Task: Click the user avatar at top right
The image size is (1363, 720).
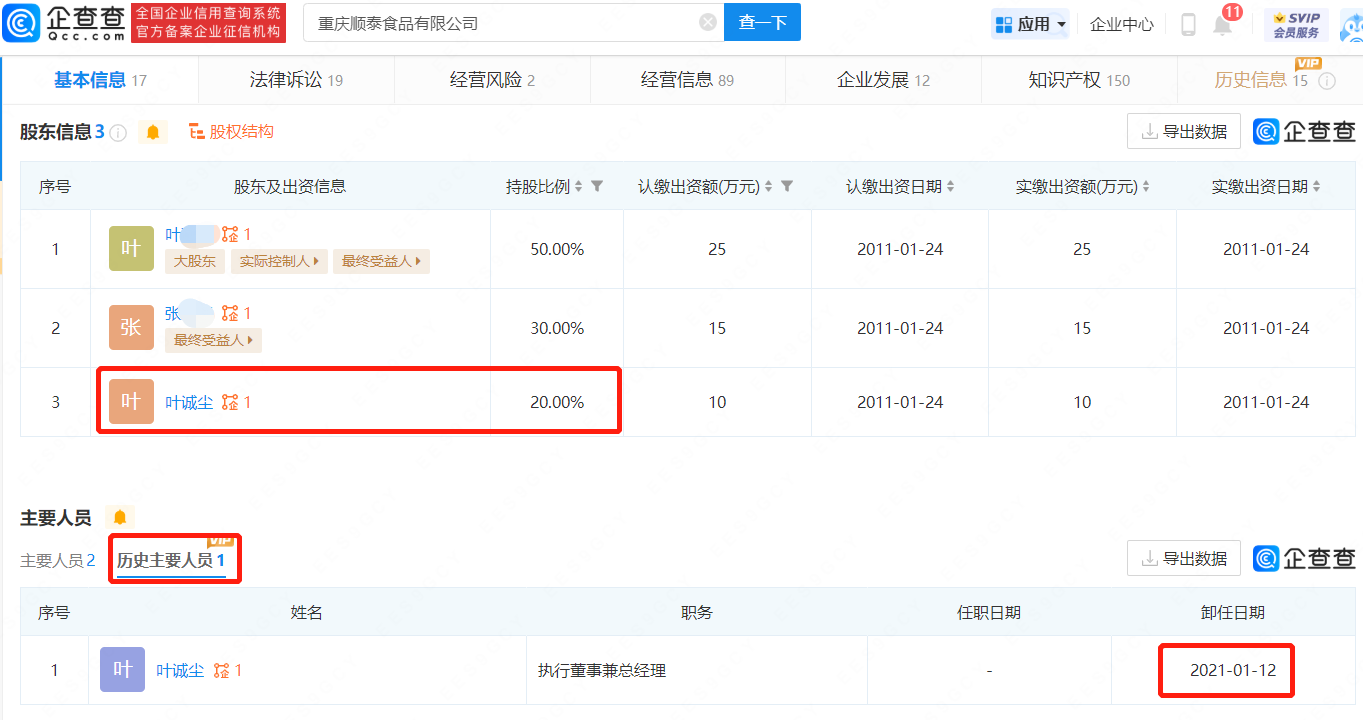Action: click(x=1351, y=25)
